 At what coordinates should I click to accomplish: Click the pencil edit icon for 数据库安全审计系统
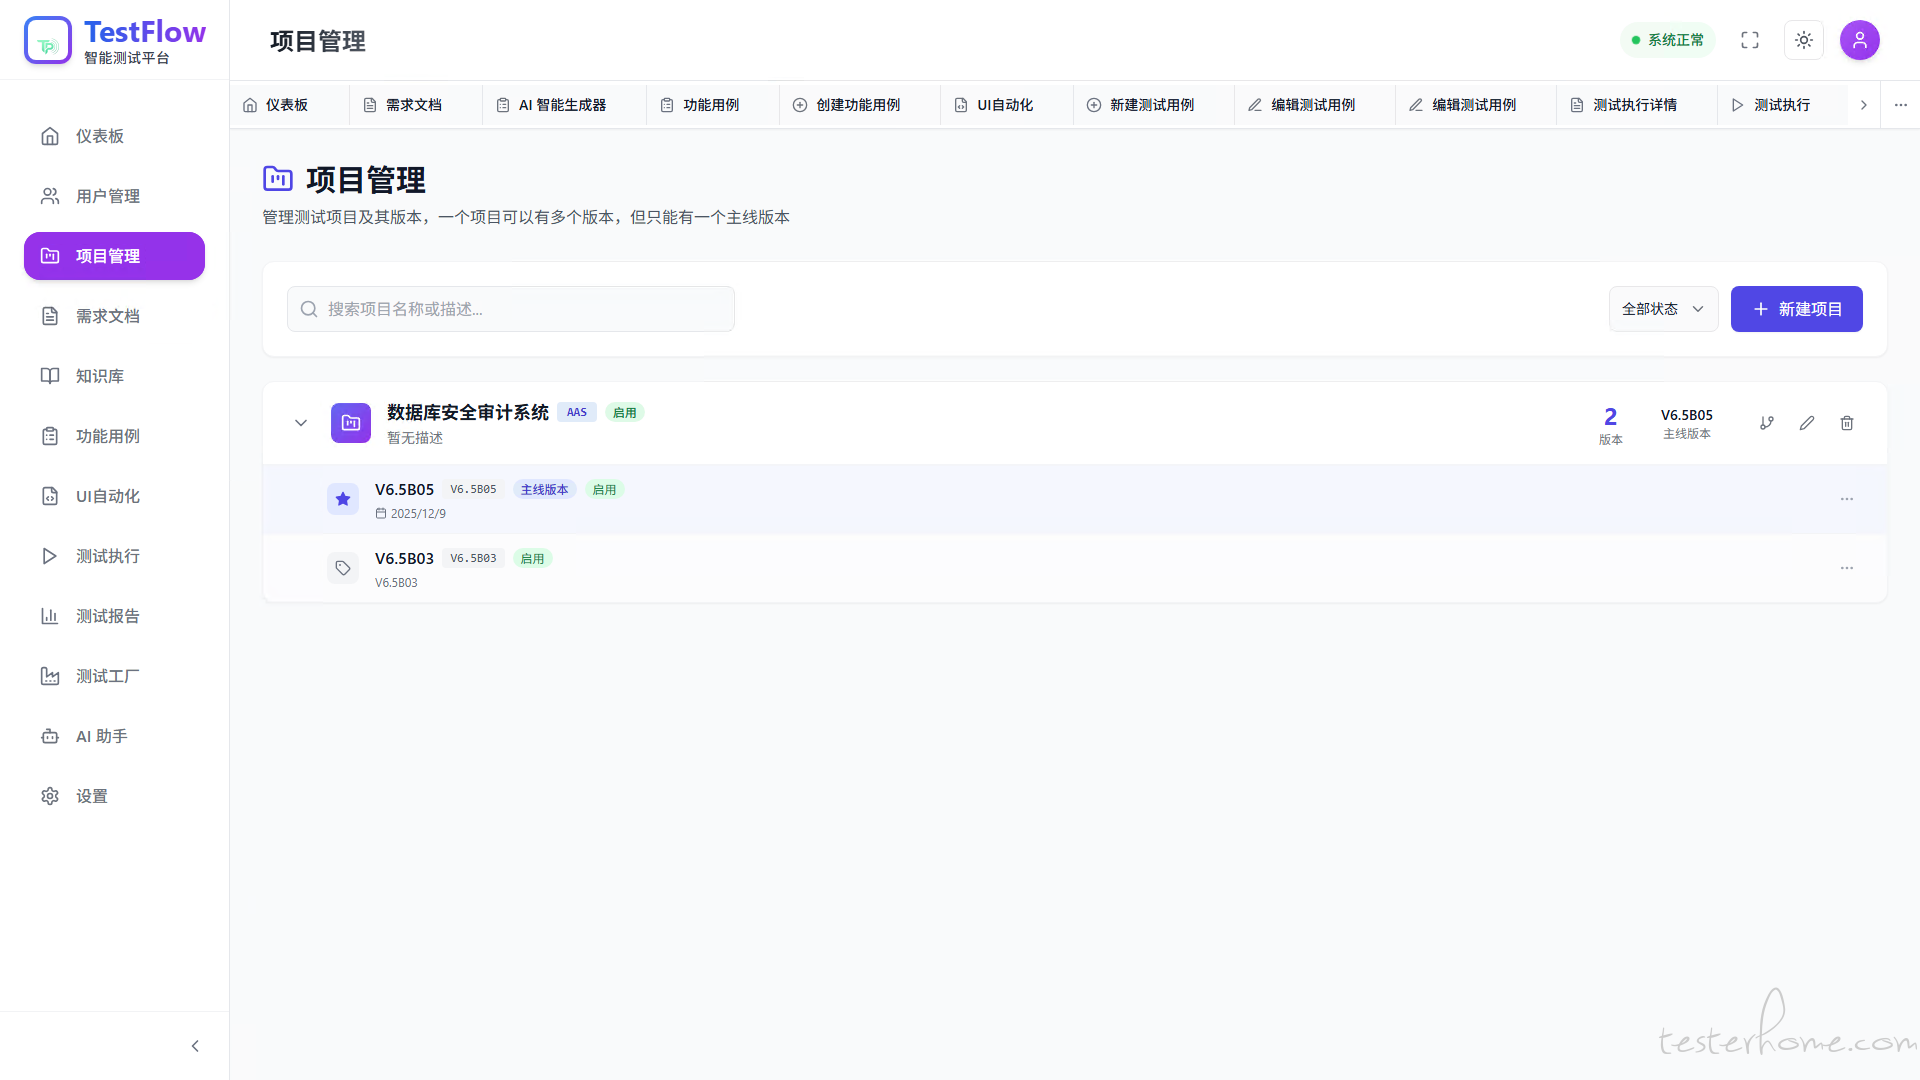click(1807, 423)
